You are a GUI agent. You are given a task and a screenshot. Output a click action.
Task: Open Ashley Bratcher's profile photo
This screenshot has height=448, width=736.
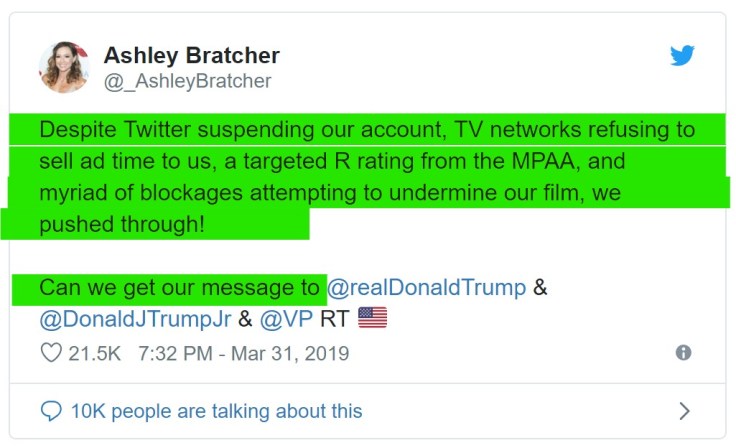[64, 68]
